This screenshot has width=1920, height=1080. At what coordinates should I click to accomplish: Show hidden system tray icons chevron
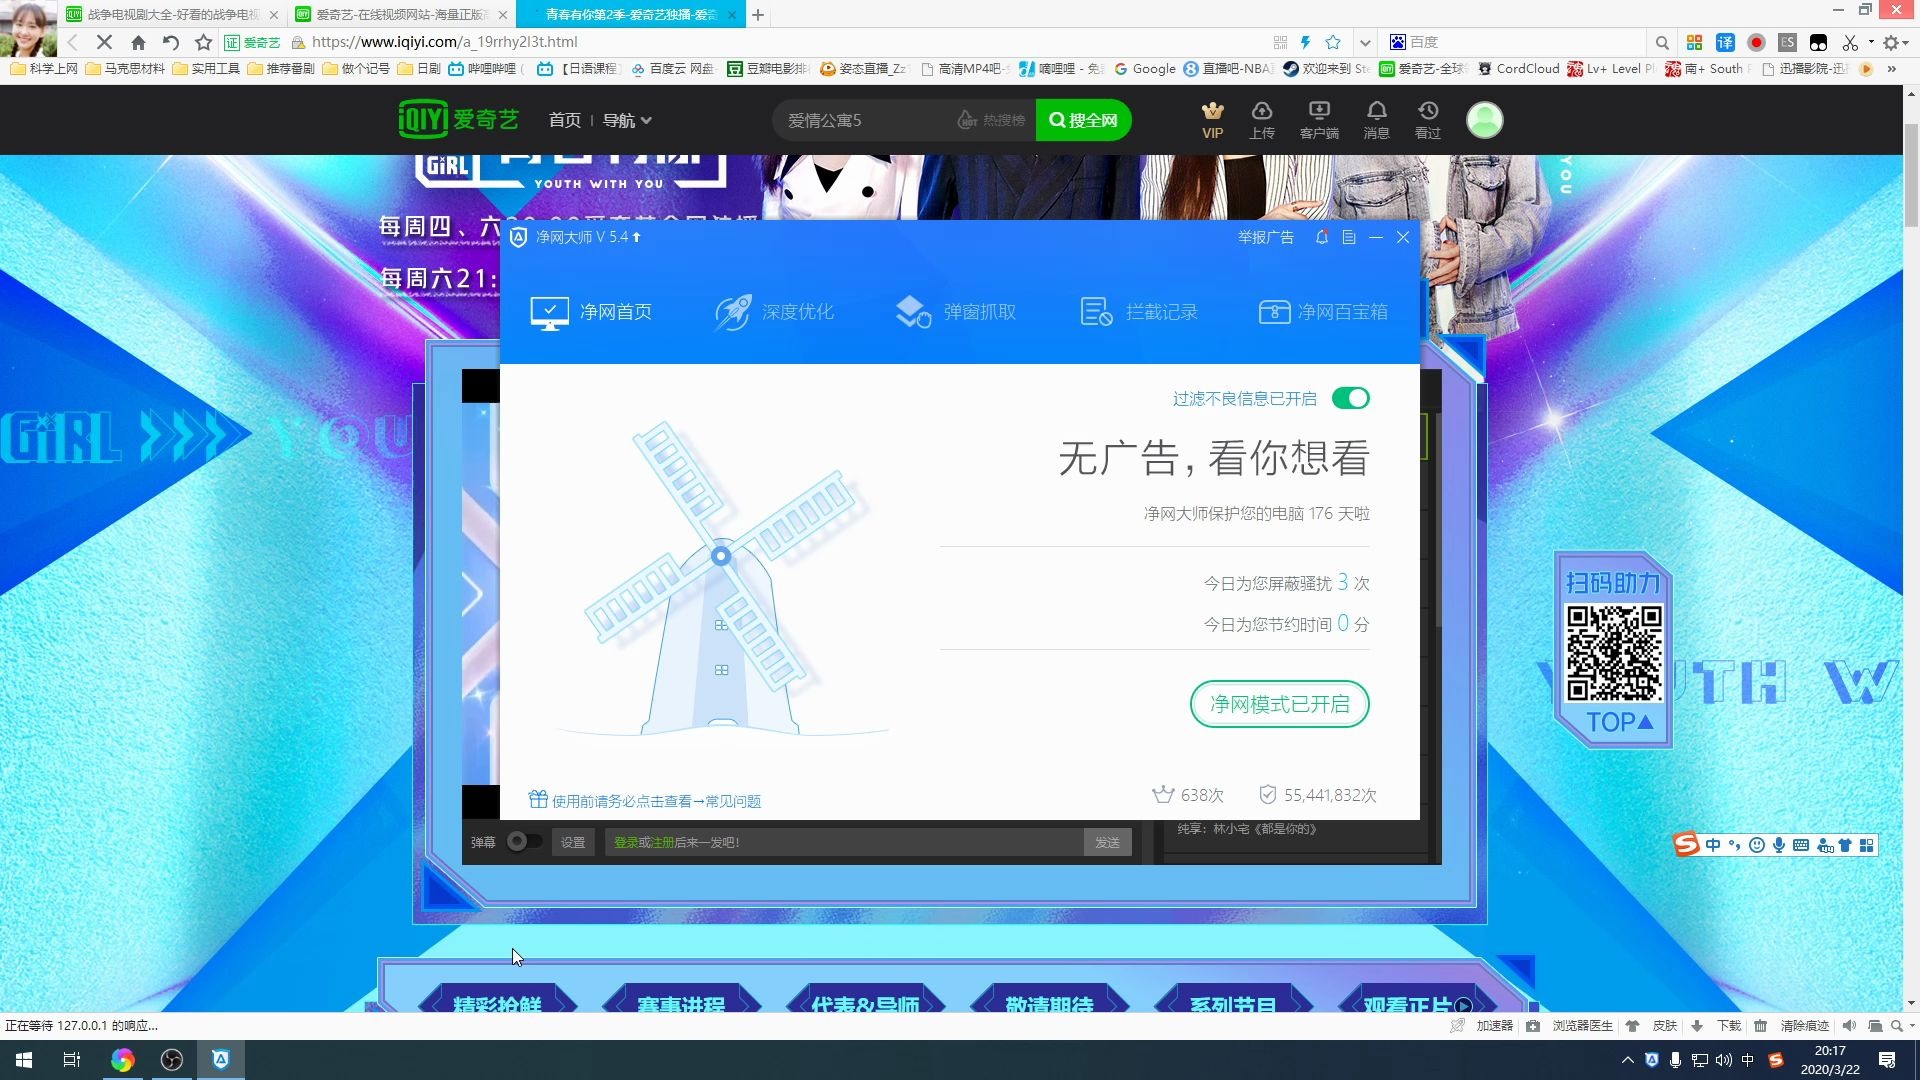(1627, 1060)
